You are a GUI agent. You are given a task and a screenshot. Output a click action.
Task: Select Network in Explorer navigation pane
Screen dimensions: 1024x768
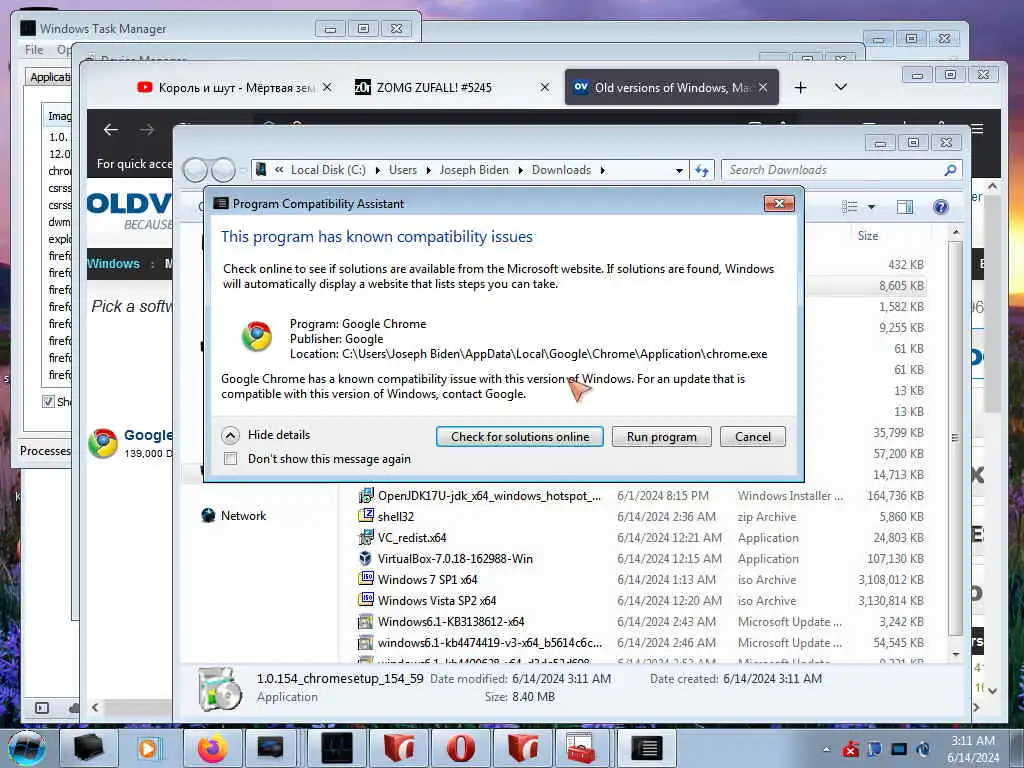click(x=243, y=515)
